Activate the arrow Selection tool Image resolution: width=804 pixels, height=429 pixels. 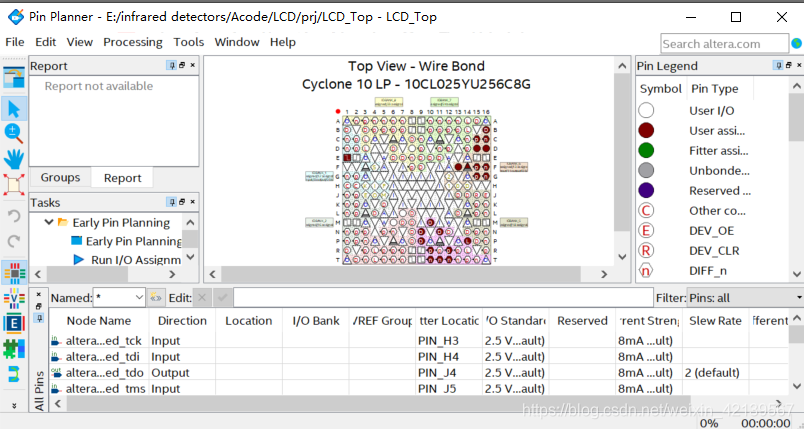pos(14,109)
